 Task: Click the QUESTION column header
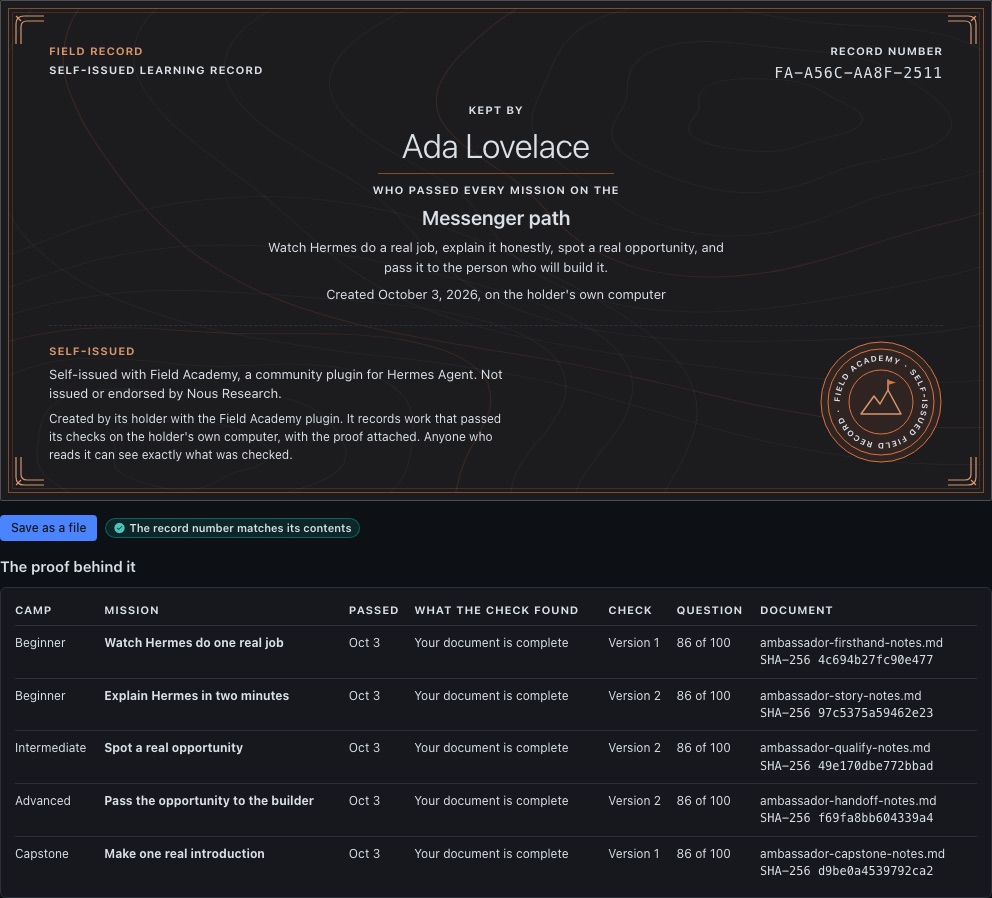point(709,610)
